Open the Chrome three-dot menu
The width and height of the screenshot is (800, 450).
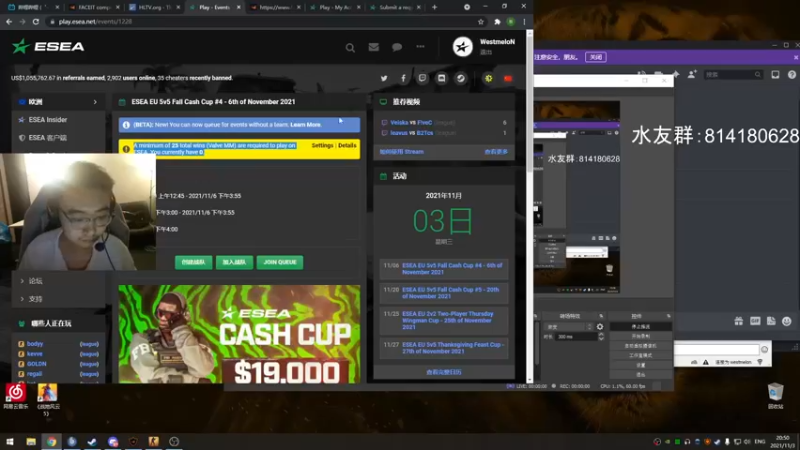(x=524, y=21)
